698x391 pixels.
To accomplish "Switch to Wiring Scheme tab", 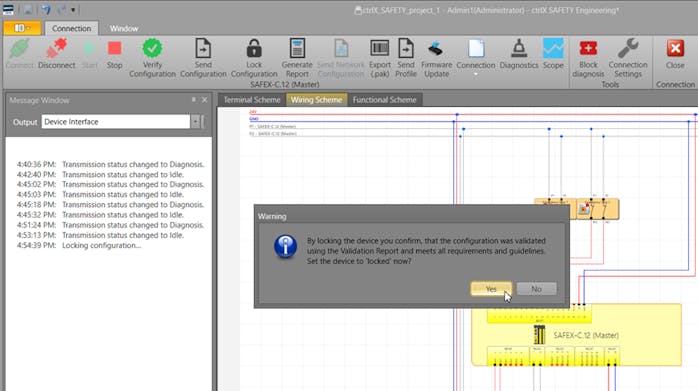I will (x=317, y=100).
